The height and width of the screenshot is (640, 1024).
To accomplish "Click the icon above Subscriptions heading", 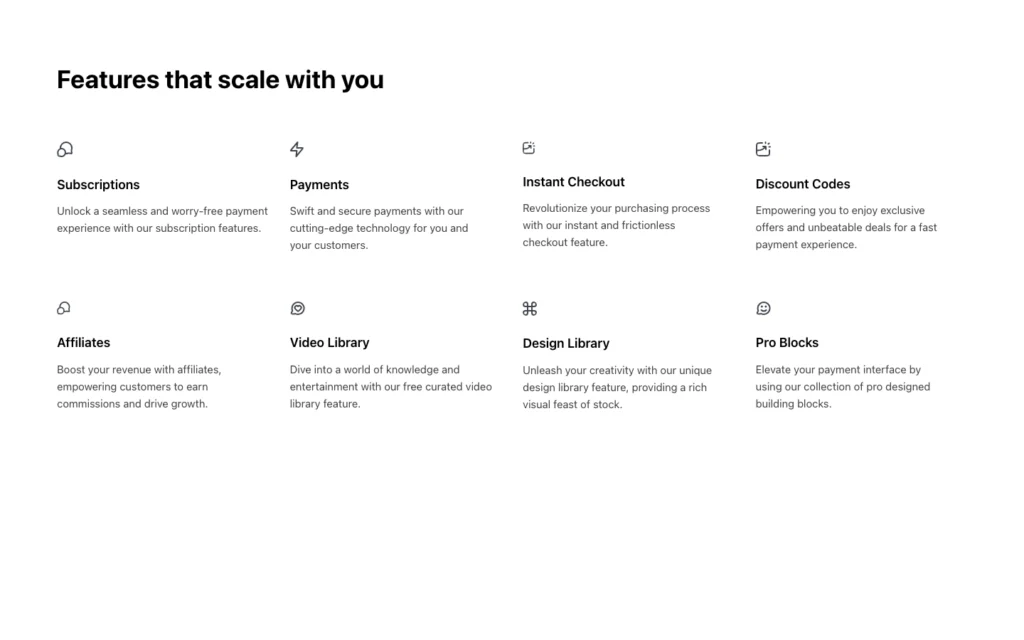I will pyautogui.click(x=65, y=150).
